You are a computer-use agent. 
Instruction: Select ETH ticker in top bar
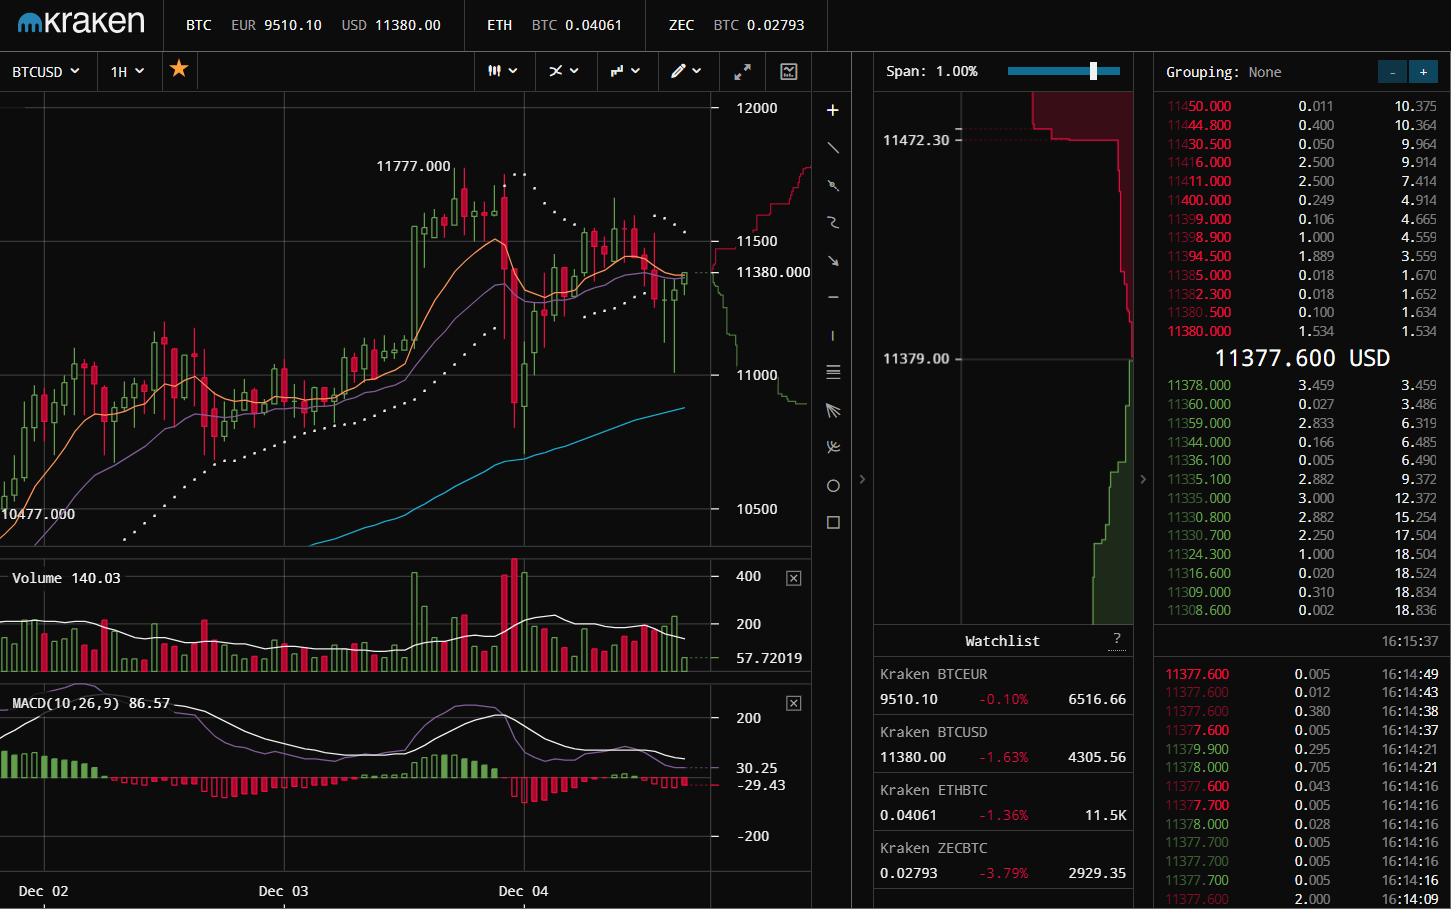click(x=499, y=25)
